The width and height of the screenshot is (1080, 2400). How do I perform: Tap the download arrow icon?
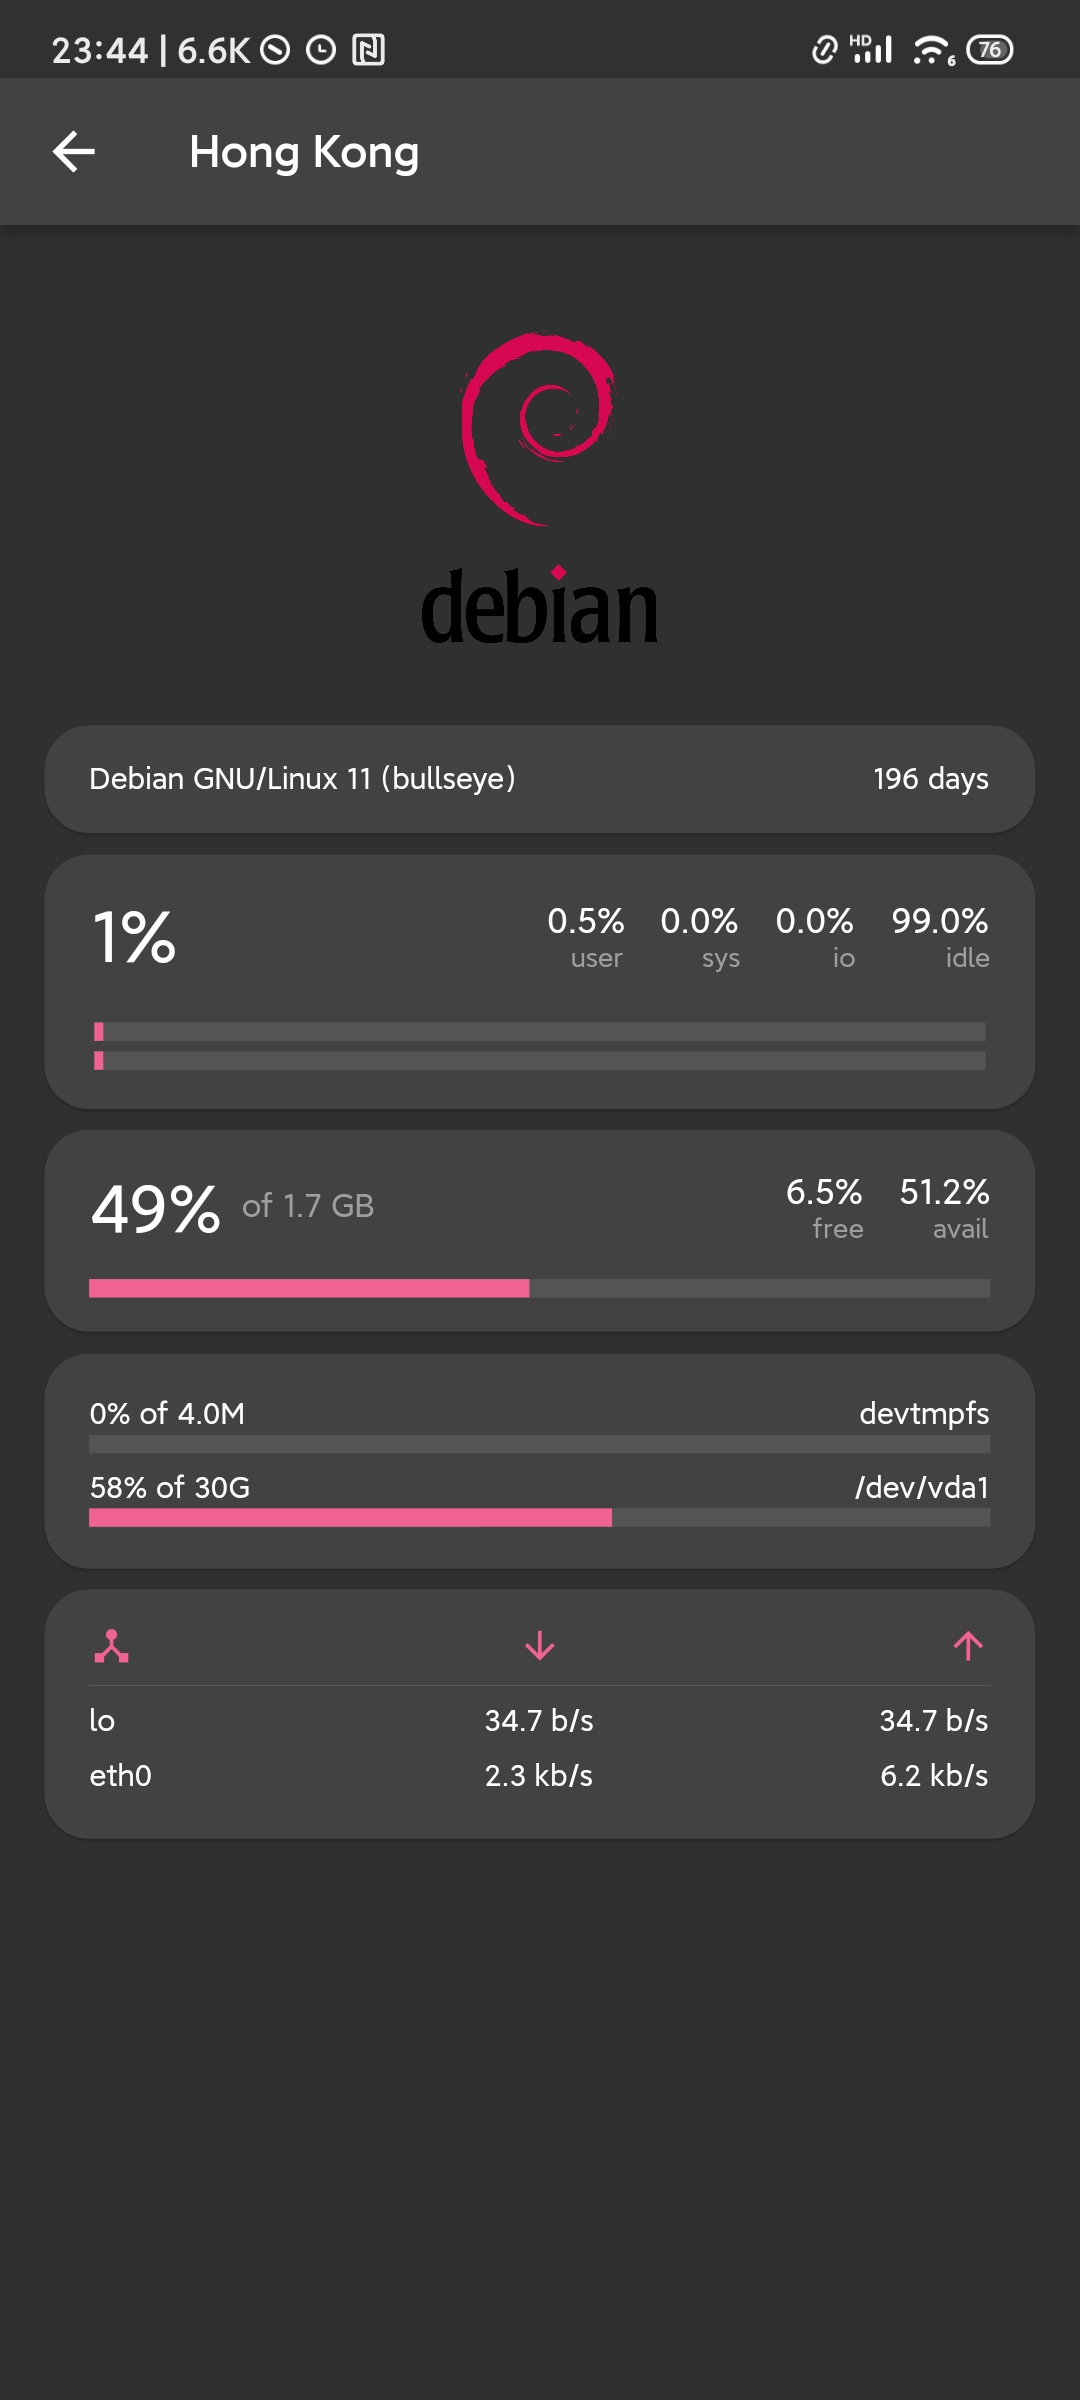pos(539,1646)
